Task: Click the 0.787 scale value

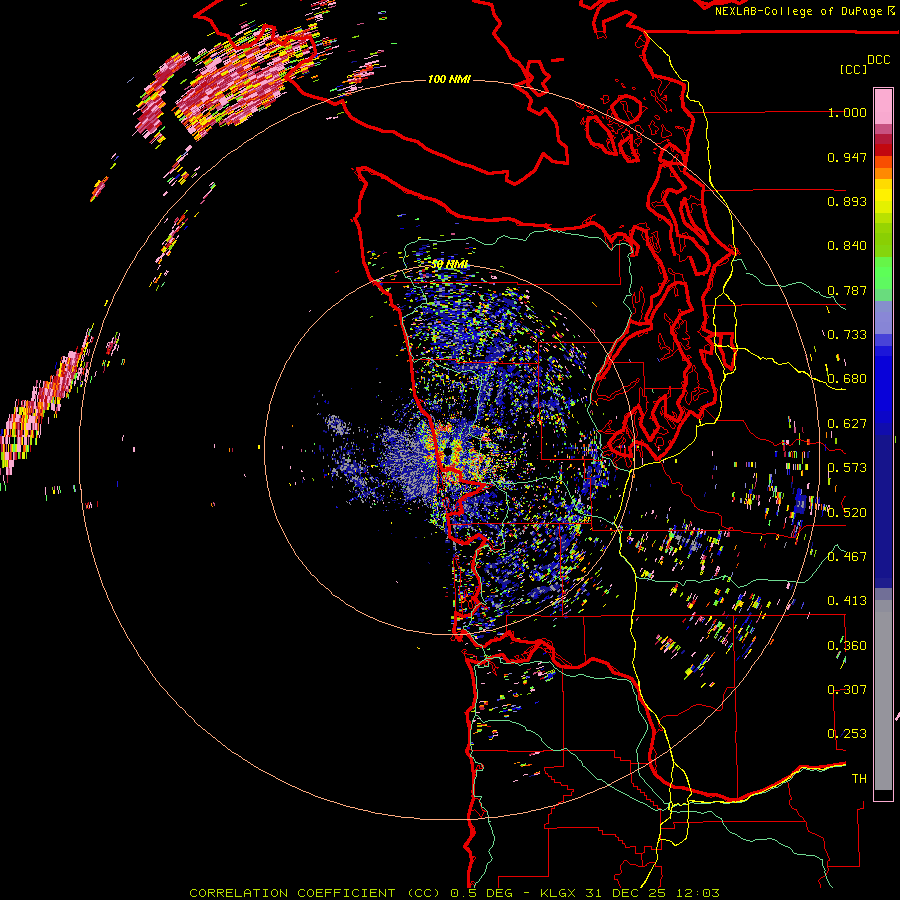Action: [847, 290]
